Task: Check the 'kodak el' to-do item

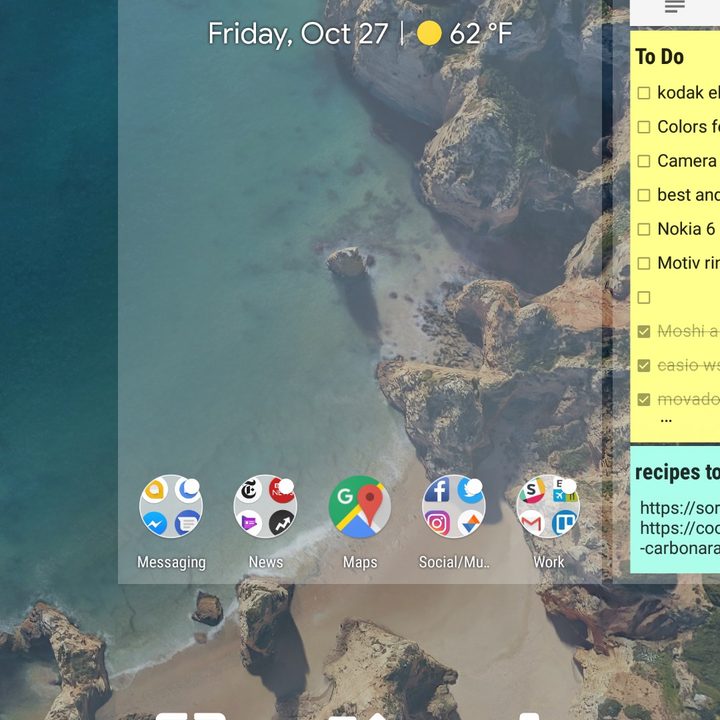Action: [x=644, y=93]
